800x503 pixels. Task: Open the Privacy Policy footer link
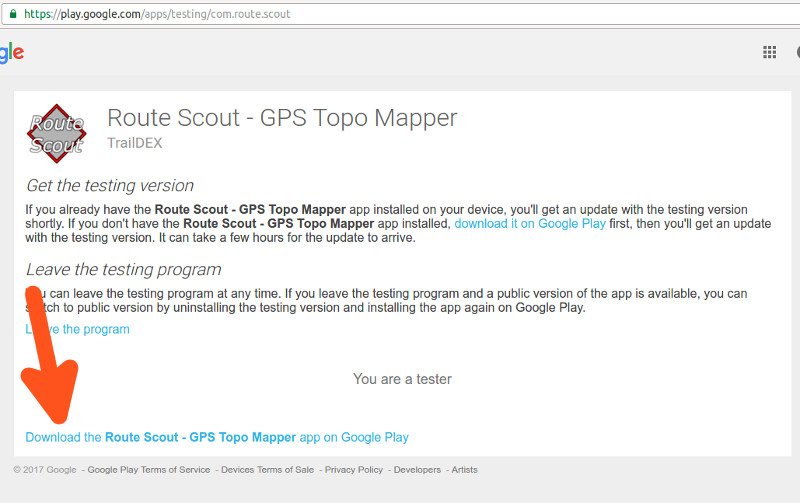point(354,470)
